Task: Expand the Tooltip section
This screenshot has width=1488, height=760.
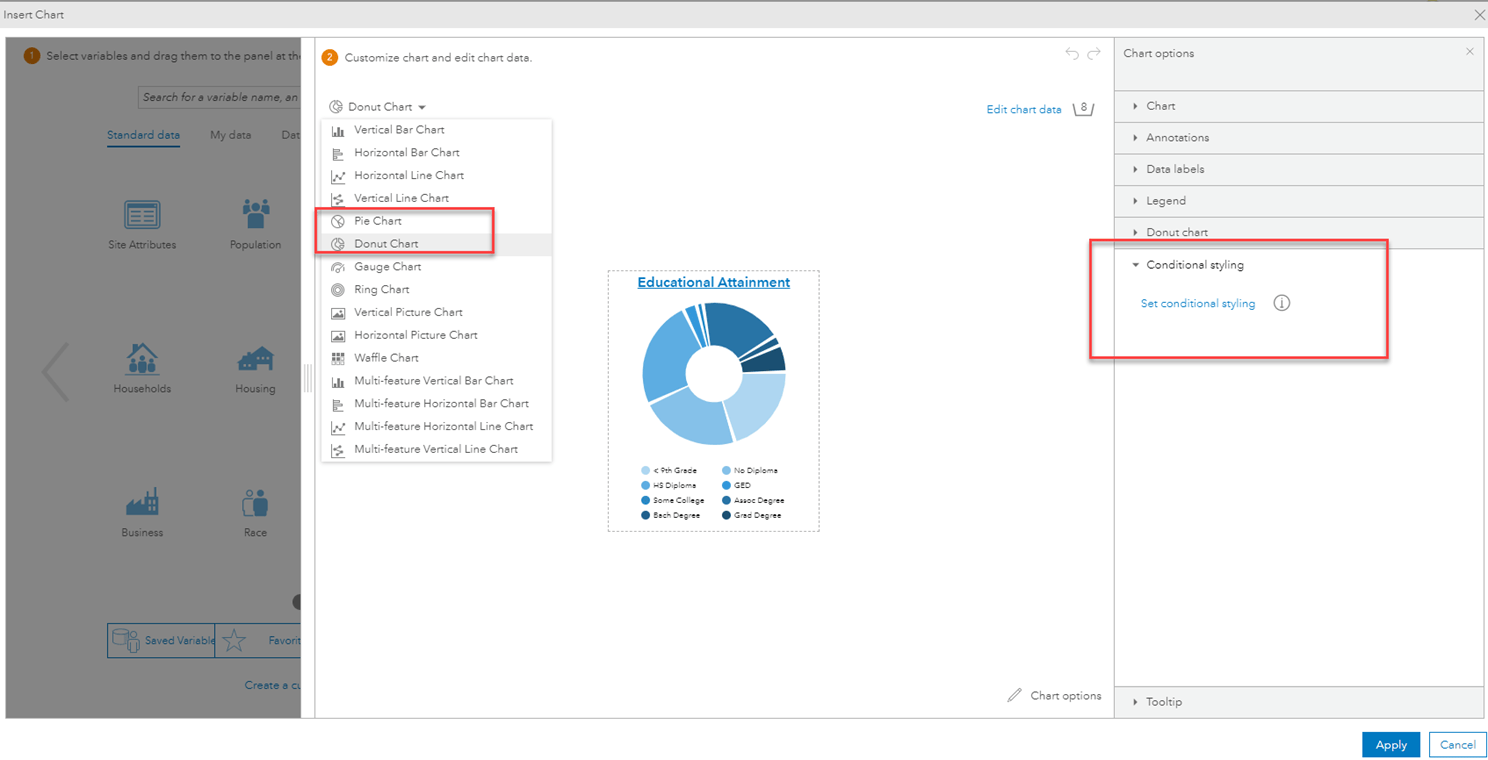Action: (x=1161, y=702)
